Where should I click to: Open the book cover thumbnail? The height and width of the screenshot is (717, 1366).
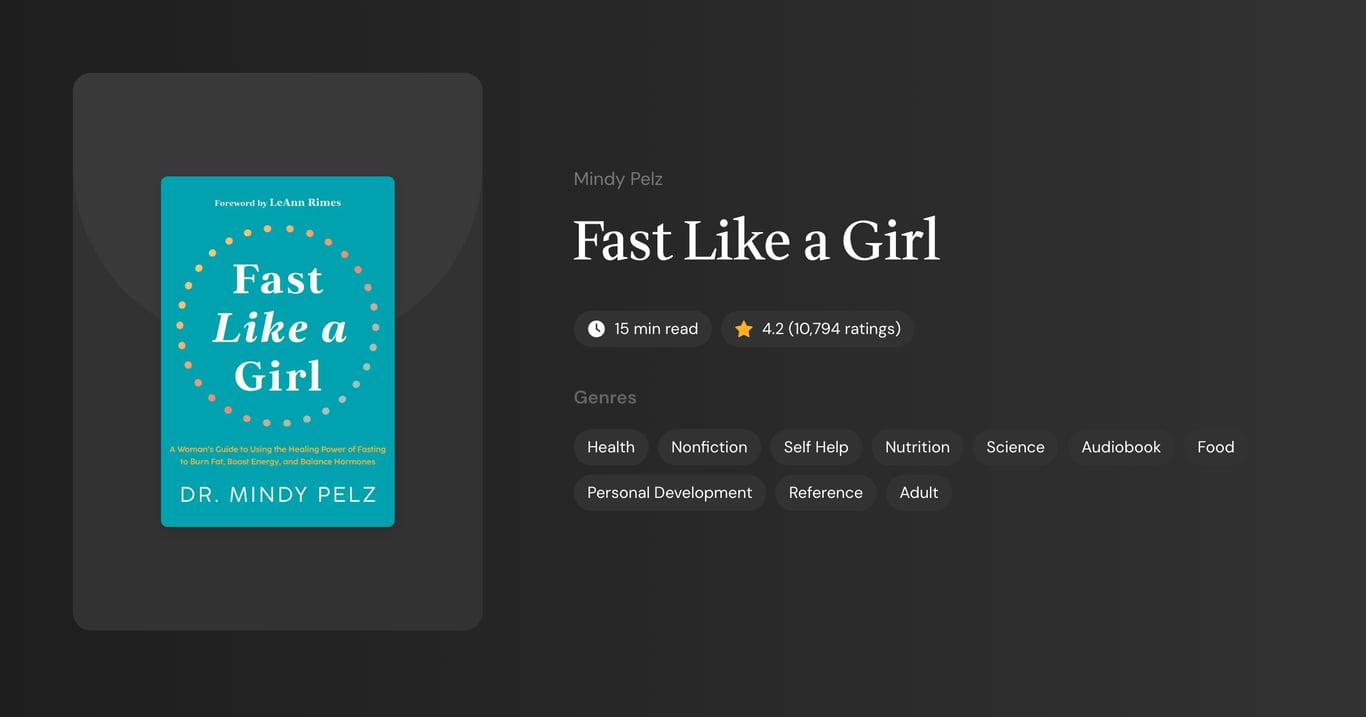(x=277, y=350)
